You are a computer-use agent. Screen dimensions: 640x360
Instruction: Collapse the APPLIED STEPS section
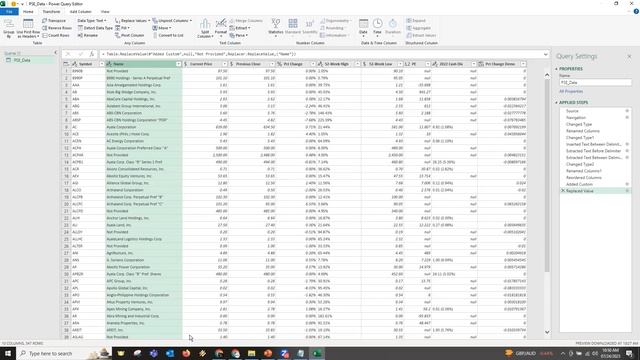pos(556,102)
